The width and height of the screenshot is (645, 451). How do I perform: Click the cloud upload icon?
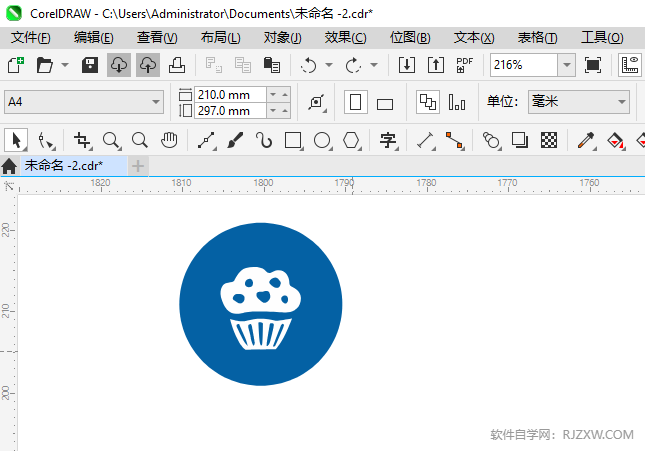[x=148, y=65]
